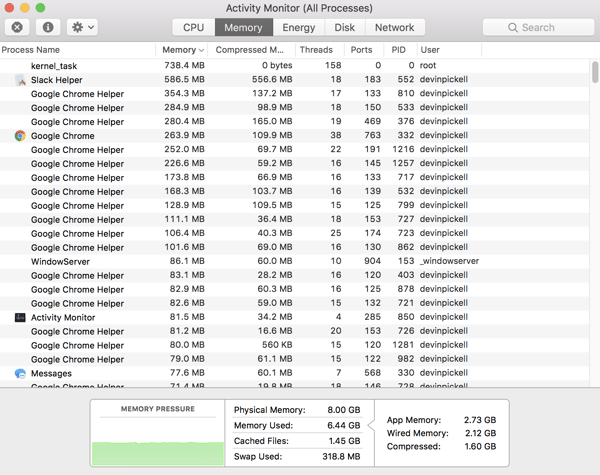Select Google Chrome Helper using 101.6 MB
600x475 pixels.
click(x=294, y=247)
